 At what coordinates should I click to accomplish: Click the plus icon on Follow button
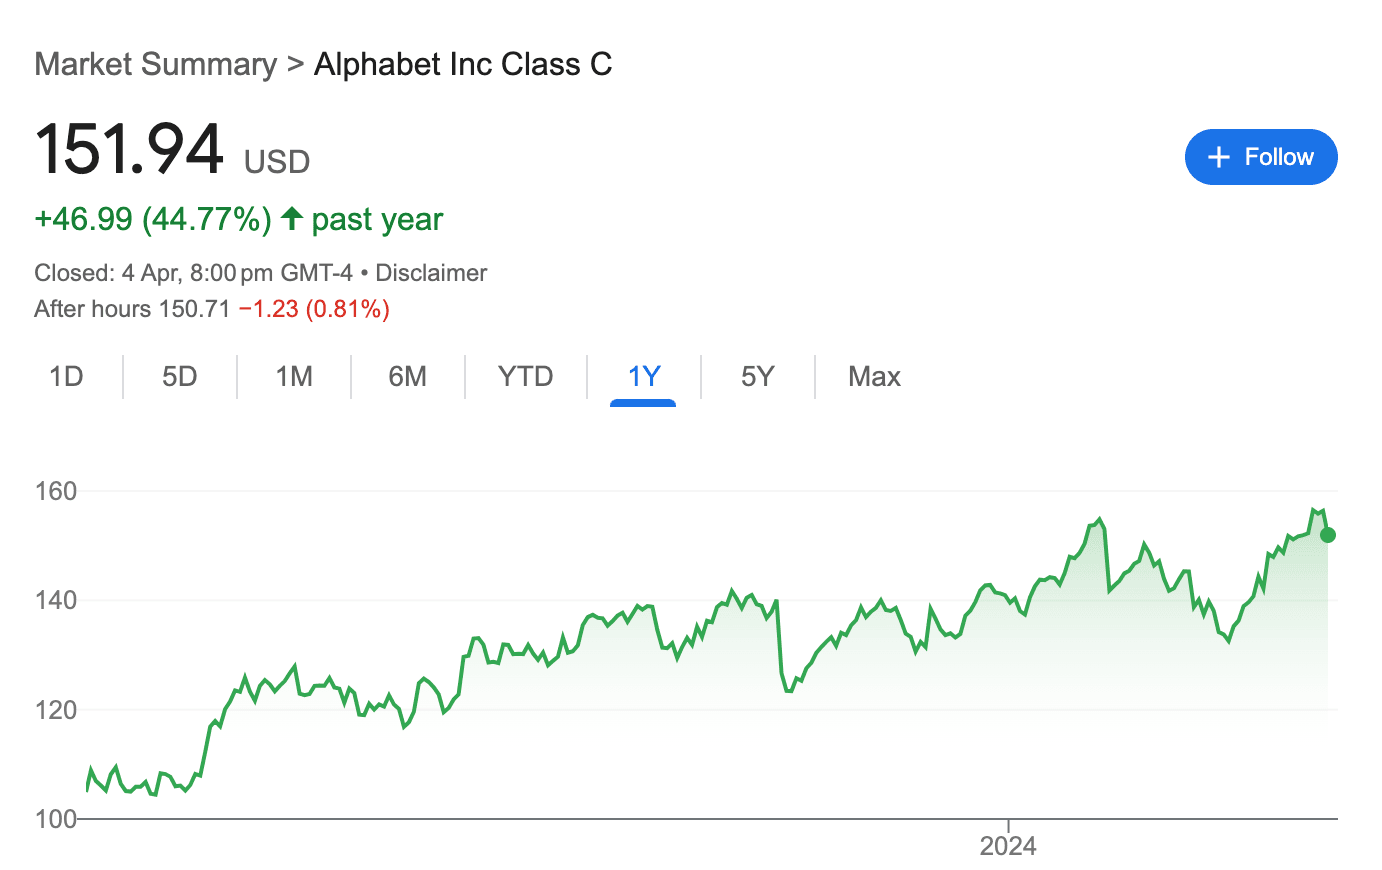click(x=1218, y=157)
